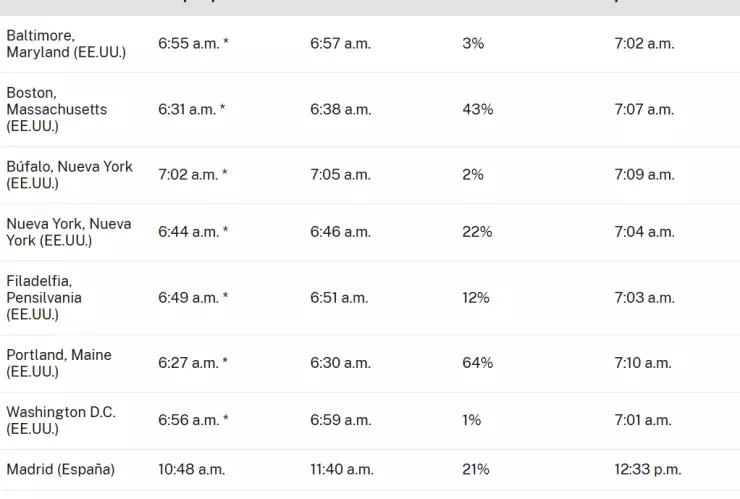This screenshot has height=499, width=740.
Task: Select Washington's 7:01 a.m. end time
Action: coord(643,420)
